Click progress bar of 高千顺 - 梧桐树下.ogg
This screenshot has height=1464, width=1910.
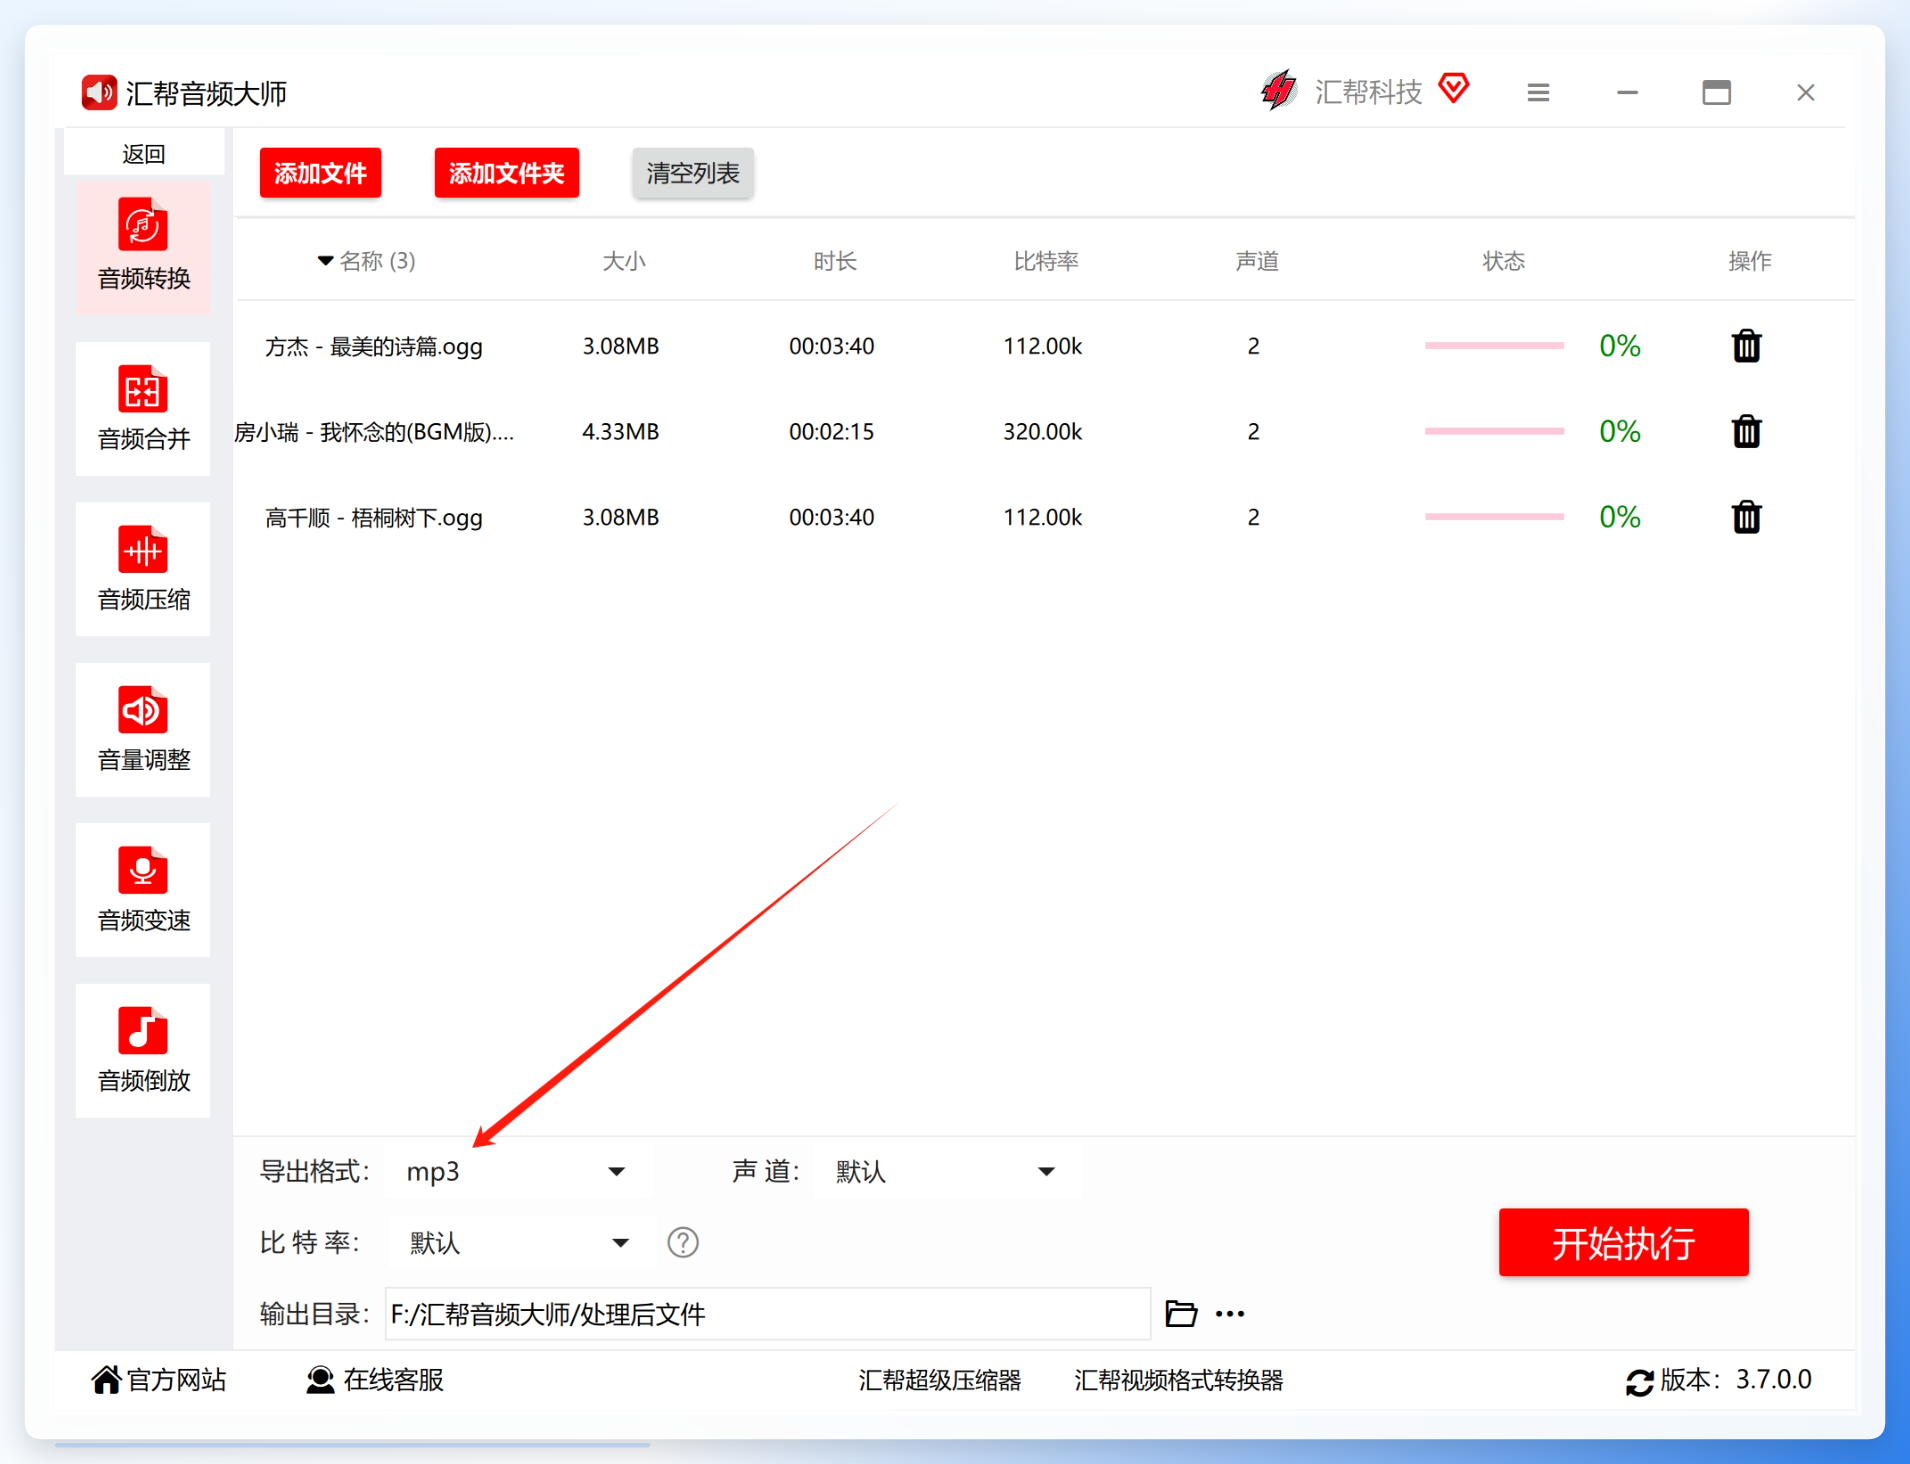tap(1494, 517)
